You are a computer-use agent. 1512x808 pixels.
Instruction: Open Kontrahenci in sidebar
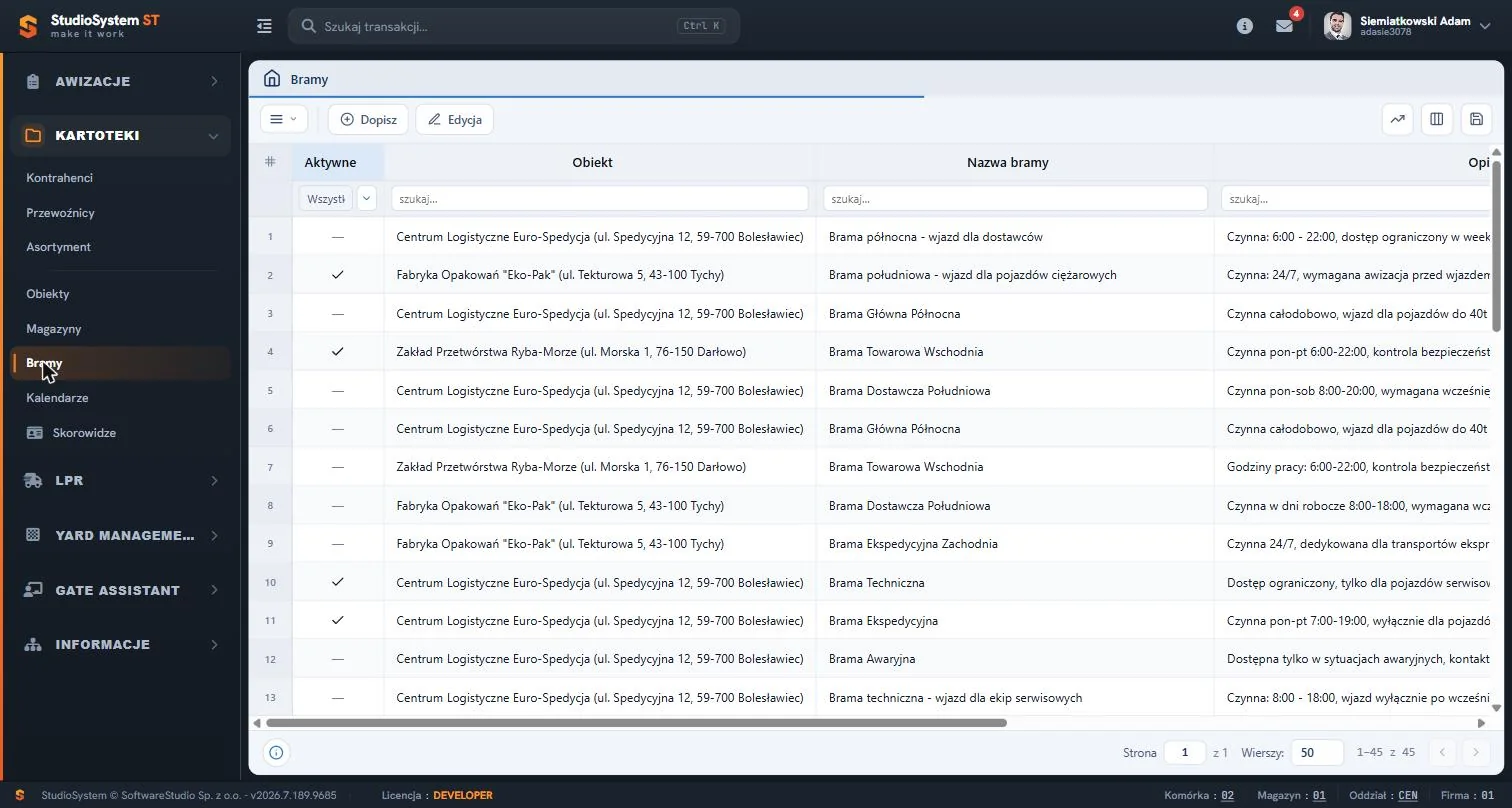(60, 178)
